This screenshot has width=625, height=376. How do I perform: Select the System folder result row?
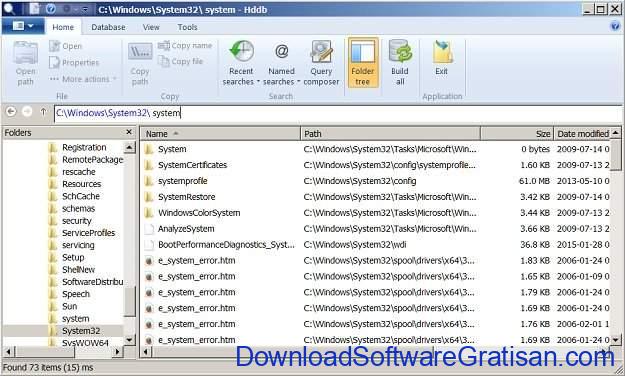point(376,149)
